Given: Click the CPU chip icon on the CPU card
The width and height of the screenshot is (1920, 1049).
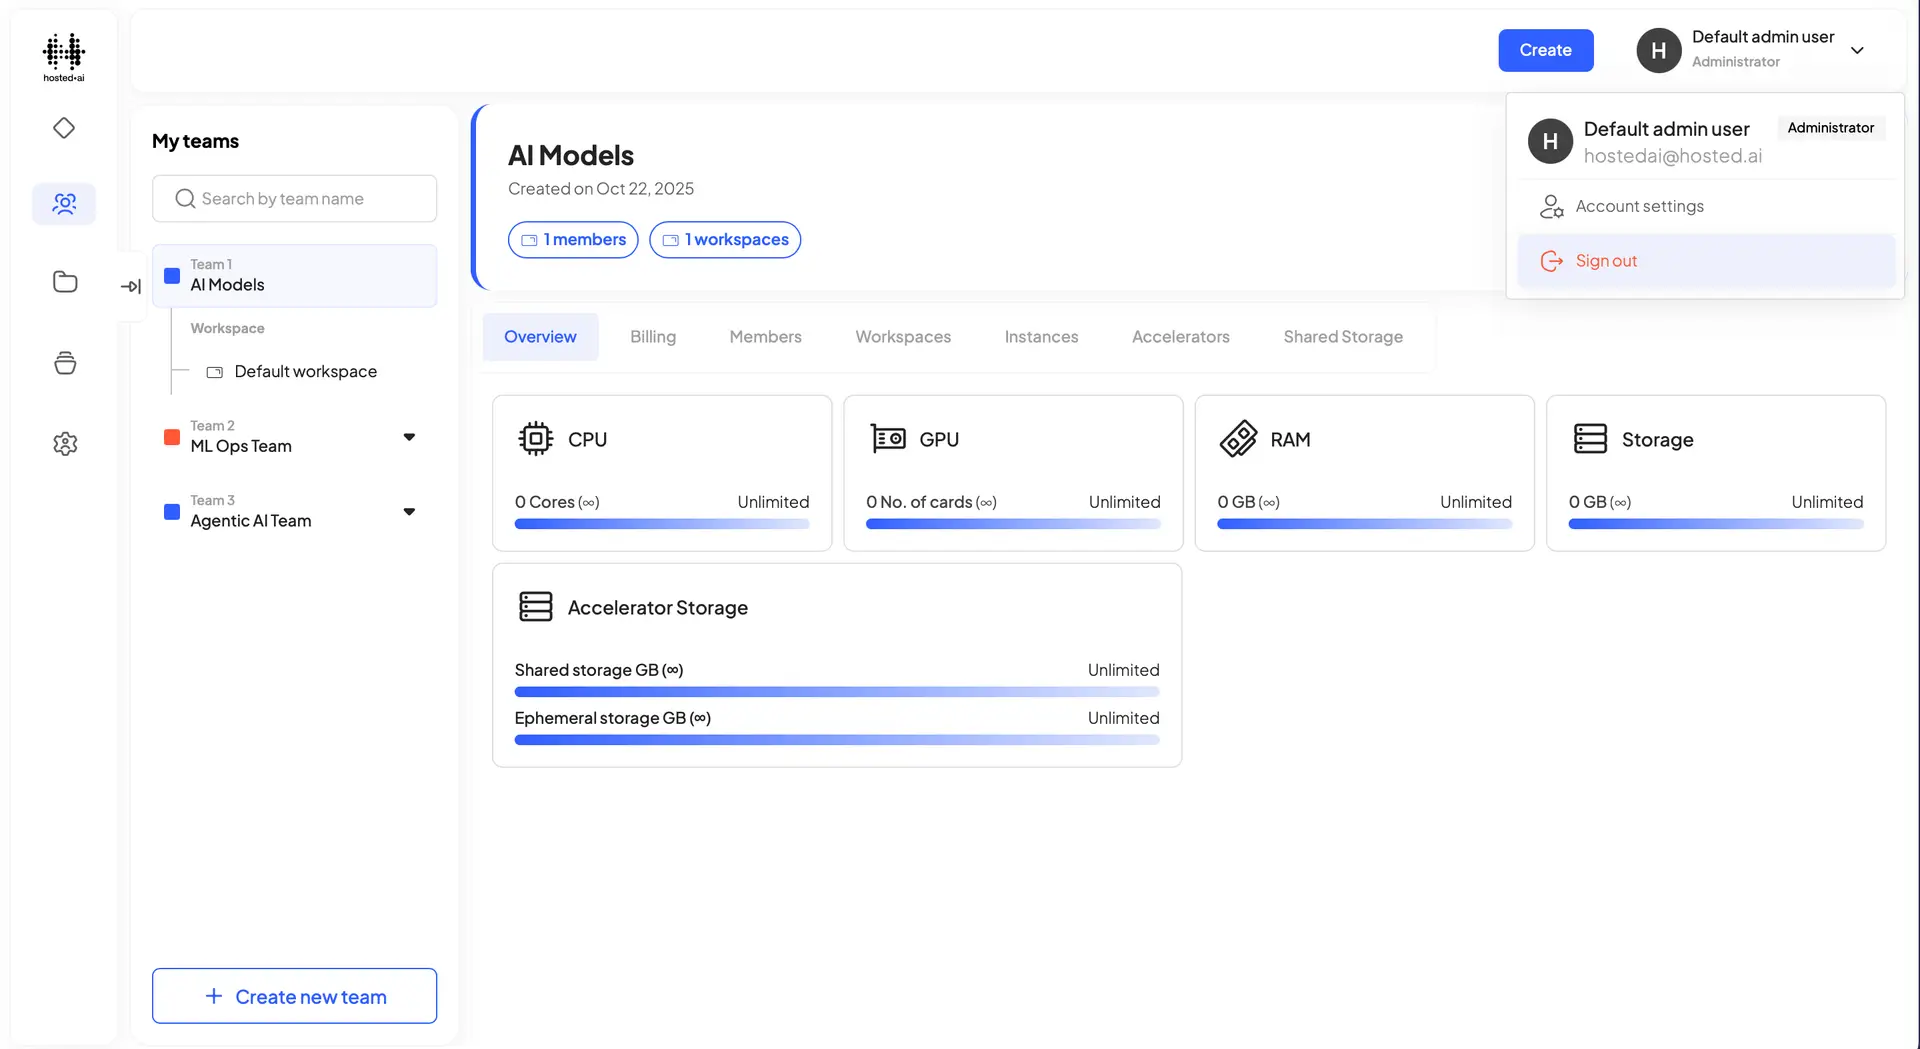Looking at the screenshot, I should tap(536, 438).
